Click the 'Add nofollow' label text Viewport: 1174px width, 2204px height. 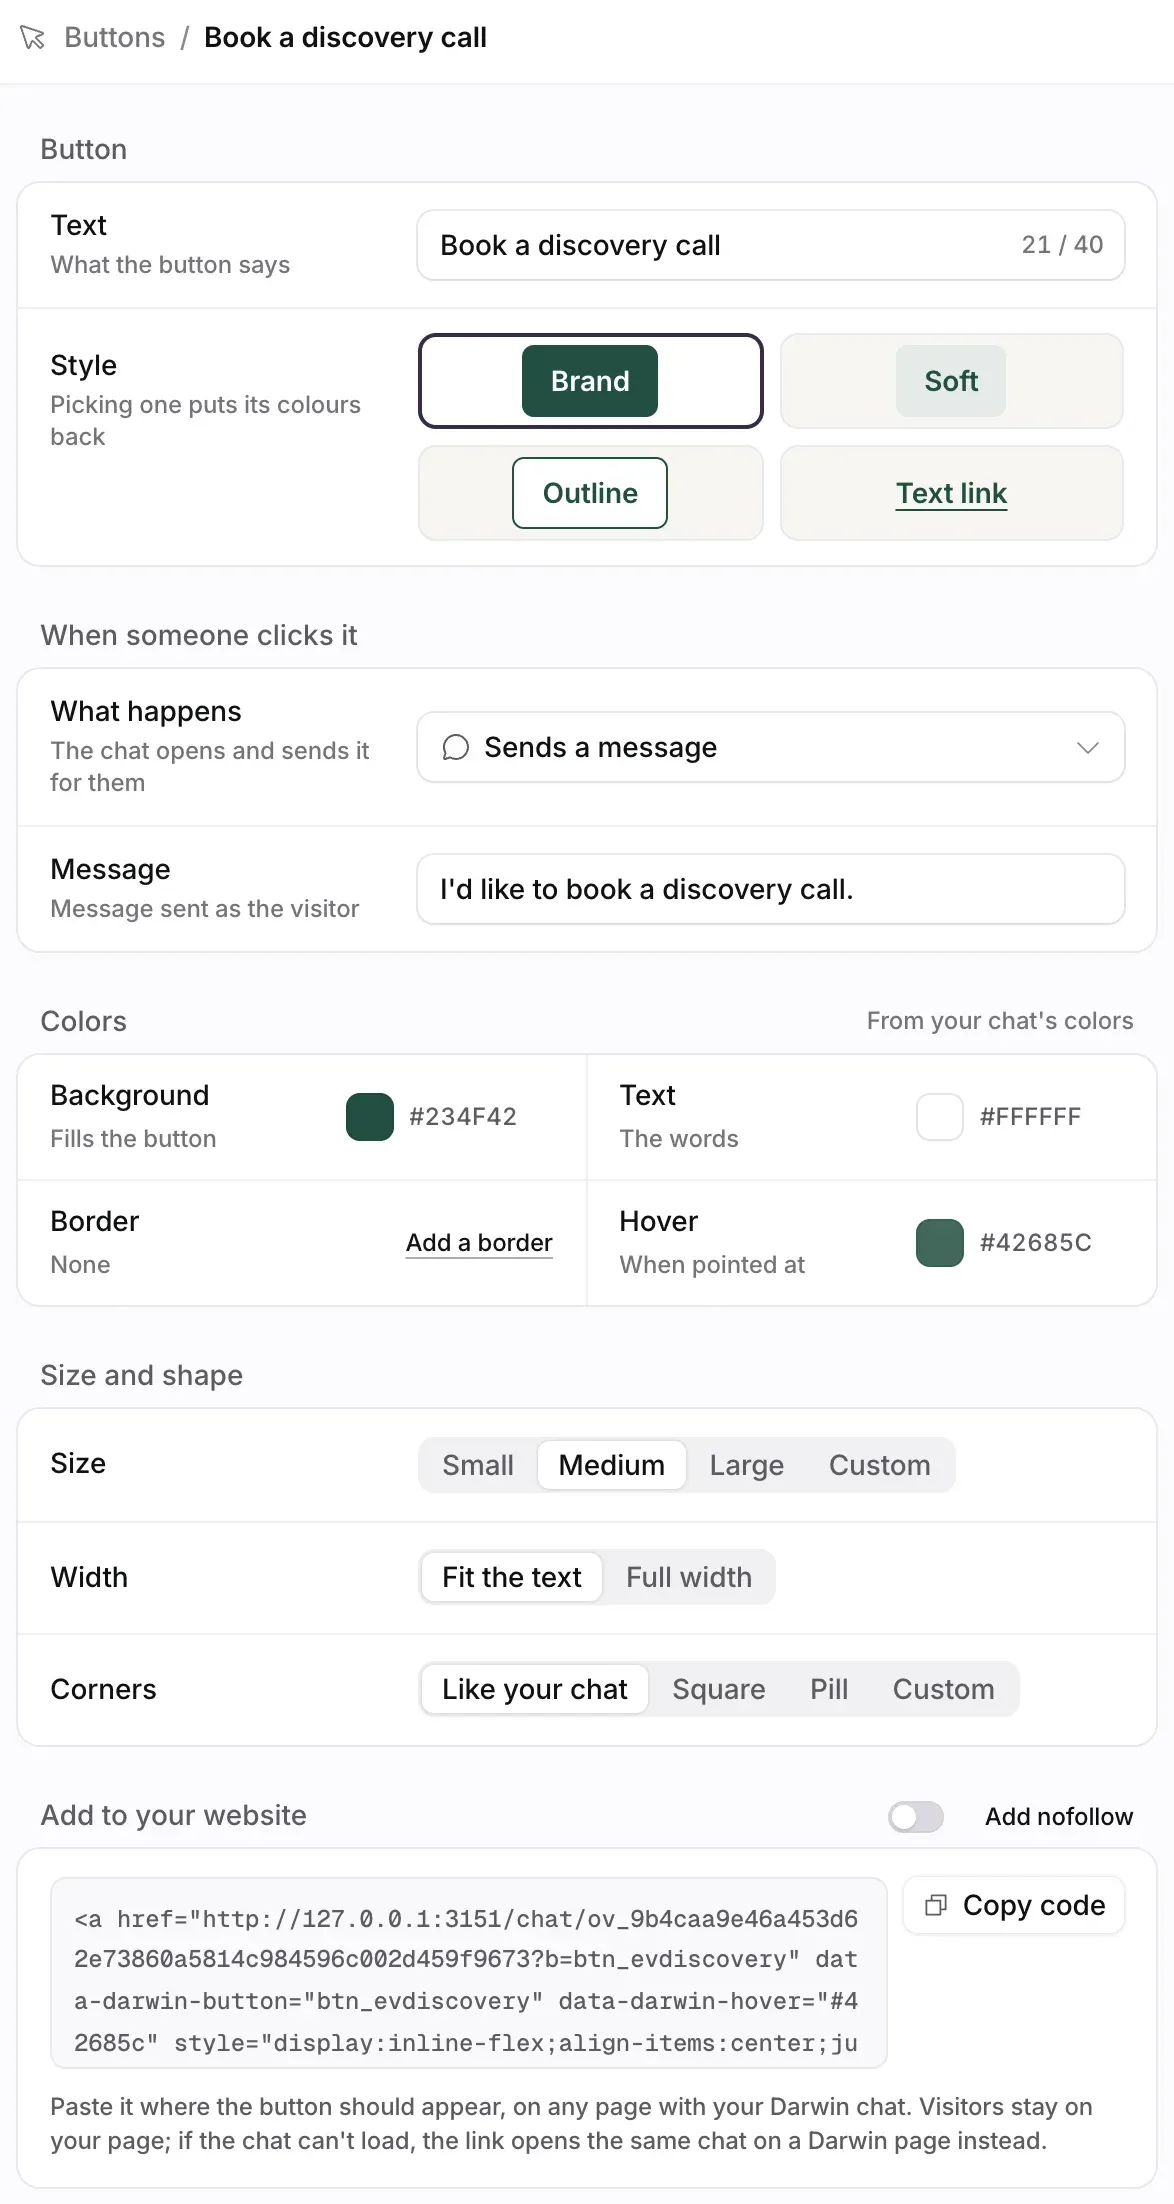(x=1059, y=1817)
